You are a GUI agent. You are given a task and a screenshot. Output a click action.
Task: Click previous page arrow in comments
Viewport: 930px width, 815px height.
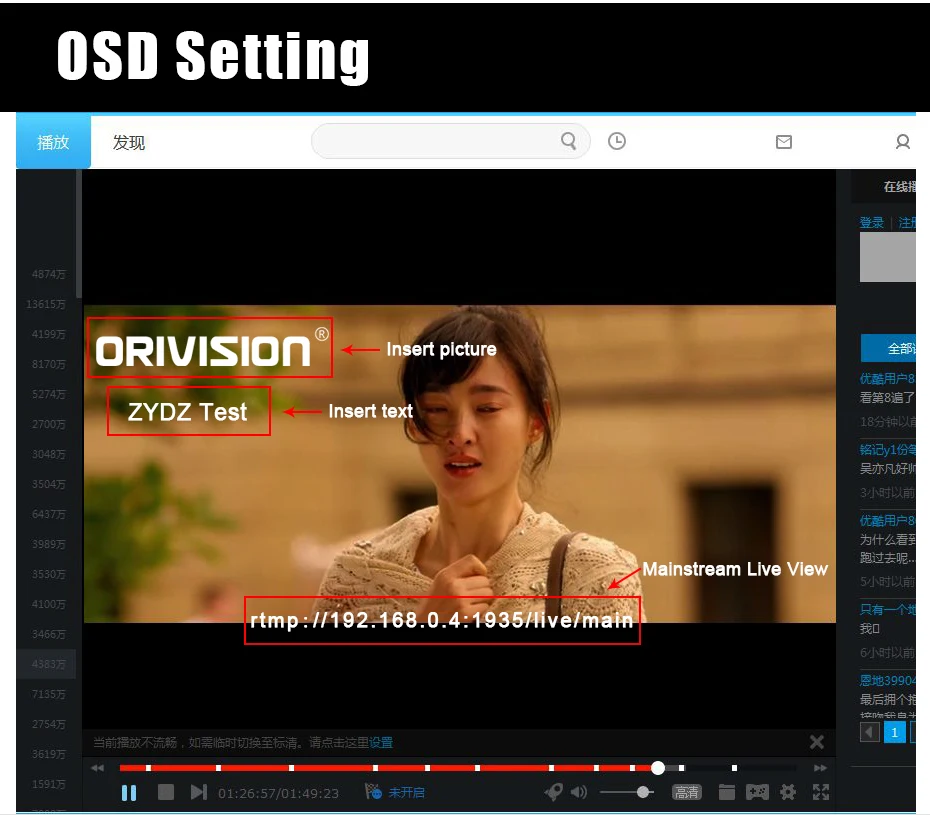pyautogui.click(x=870, y=733)
